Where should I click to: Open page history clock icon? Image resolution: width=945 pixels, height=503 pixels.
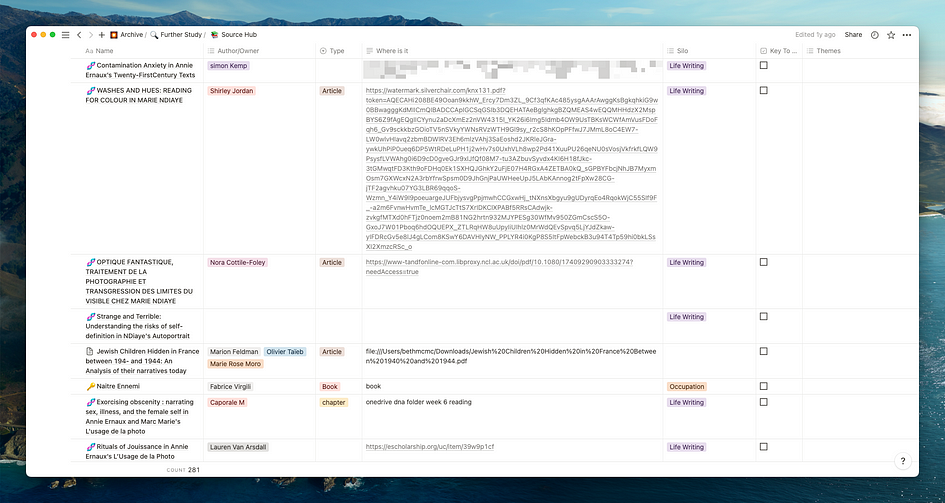tap(875, 34)
